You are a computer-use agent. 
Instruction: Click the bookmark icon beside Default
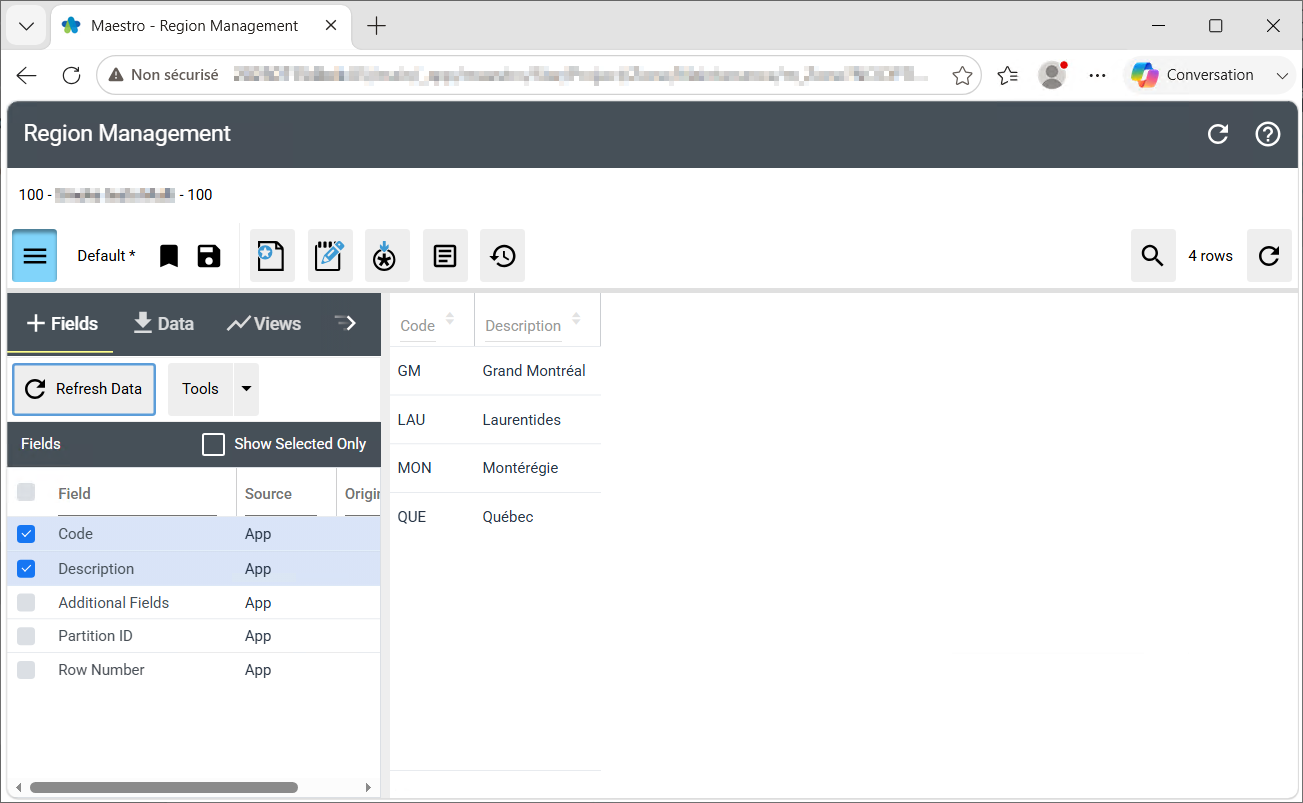[169, 256]
